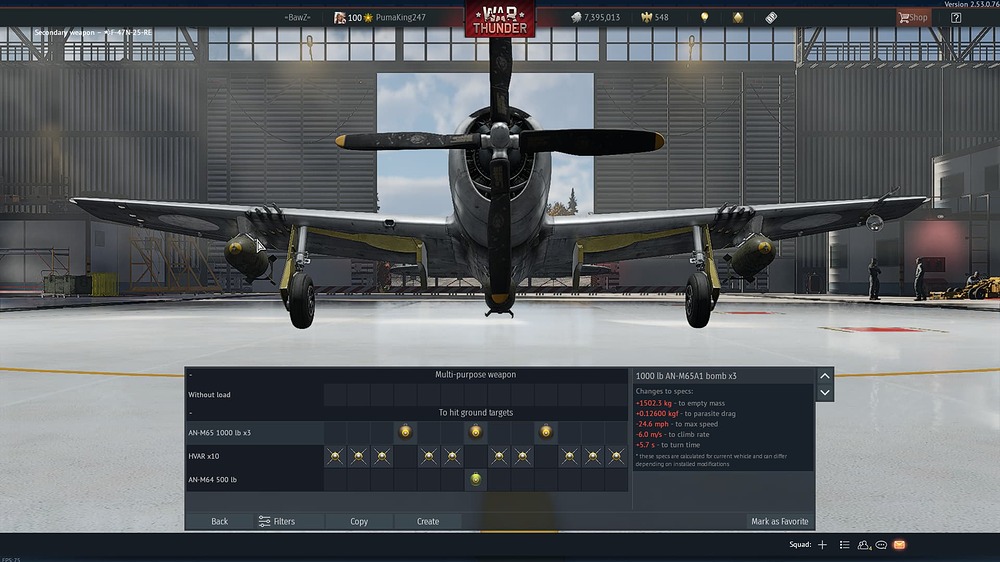The width and height of the screenshot is (1000, 562).
Task: Open the squad list icon
Action: 844,545
